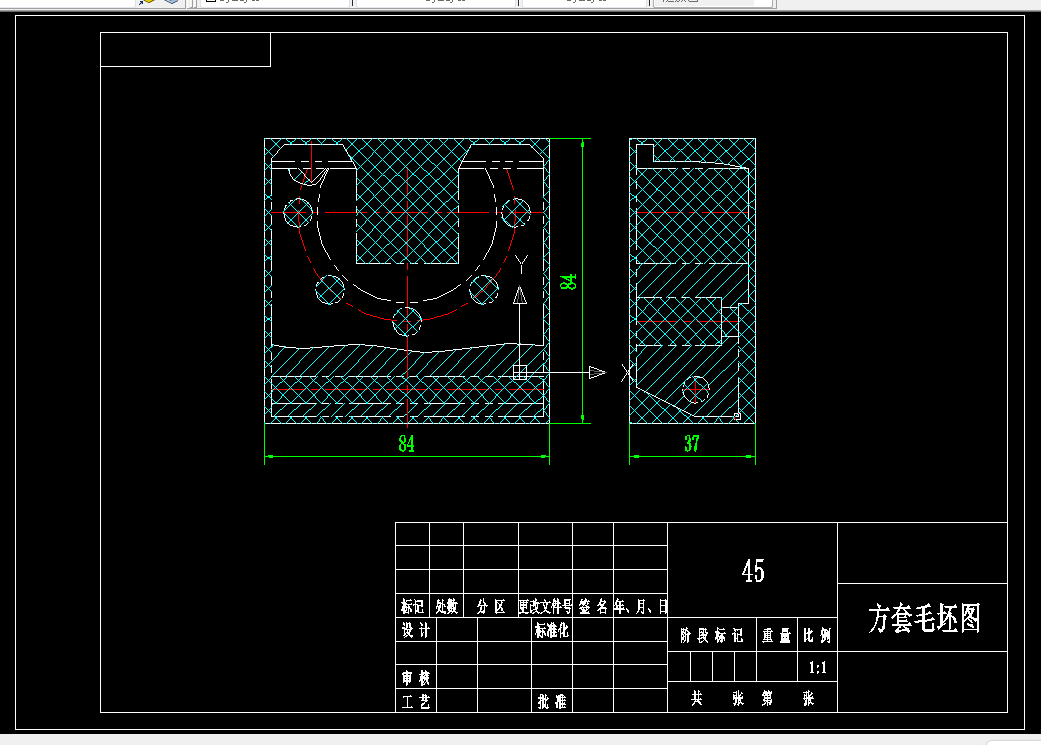Image resolution: width=1041 pixels, height=745 pixels.
Task: Click the 标记 header cell
Action: pos(412,606)
